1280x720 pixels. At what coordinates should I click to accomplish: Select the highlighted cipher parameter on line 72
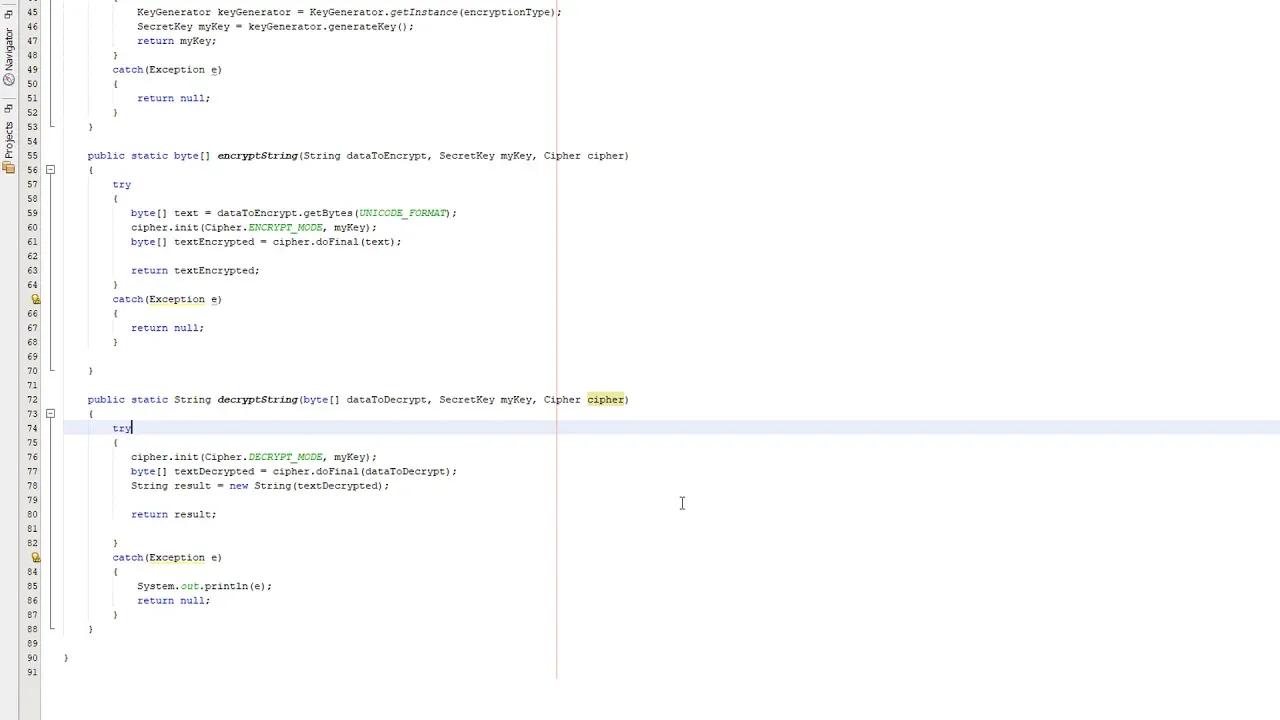coord(606,399)
